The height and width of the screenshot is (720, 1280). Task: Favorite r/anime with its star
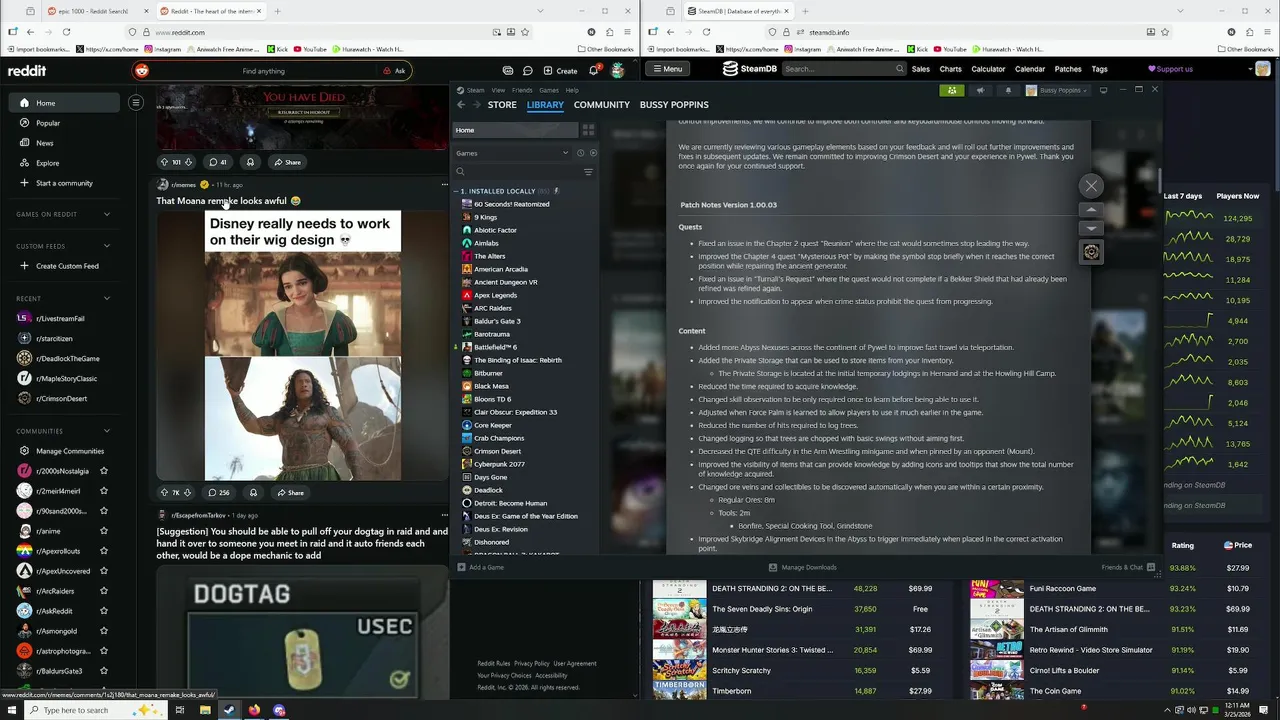[x=104, y=531]
